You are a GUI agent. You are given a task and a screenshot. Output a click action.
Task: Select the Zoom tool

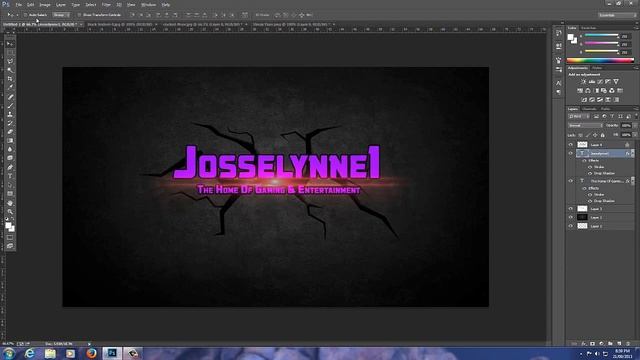(10, 211)
